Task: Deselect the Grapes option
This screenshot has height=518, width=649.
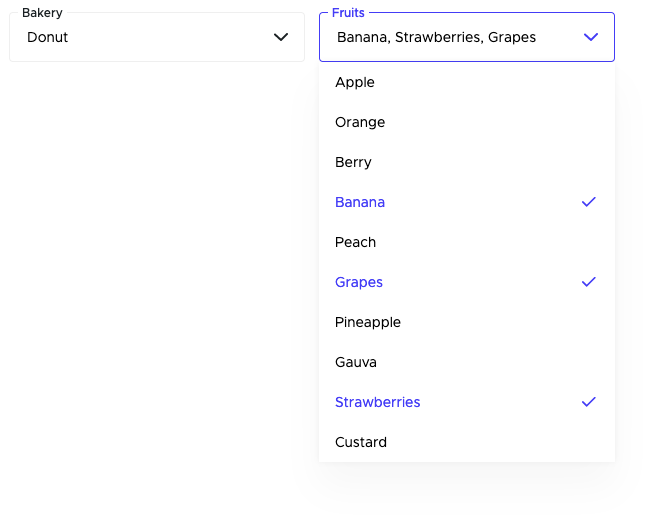Action: 359,282
